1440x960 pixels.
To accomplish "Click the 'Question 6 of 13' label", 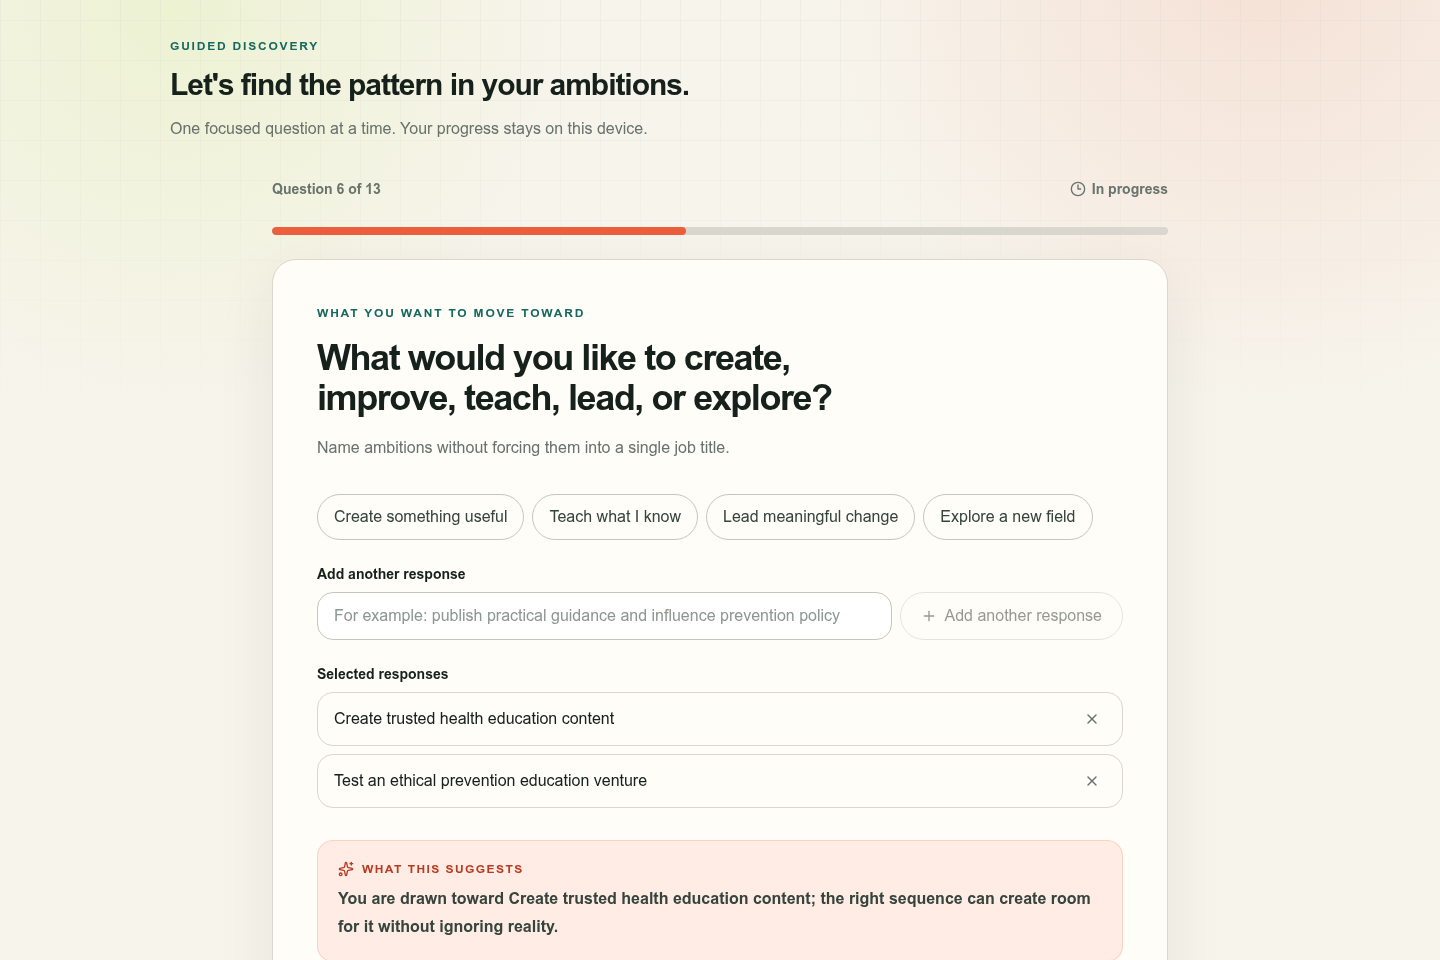I will (326, 189).
